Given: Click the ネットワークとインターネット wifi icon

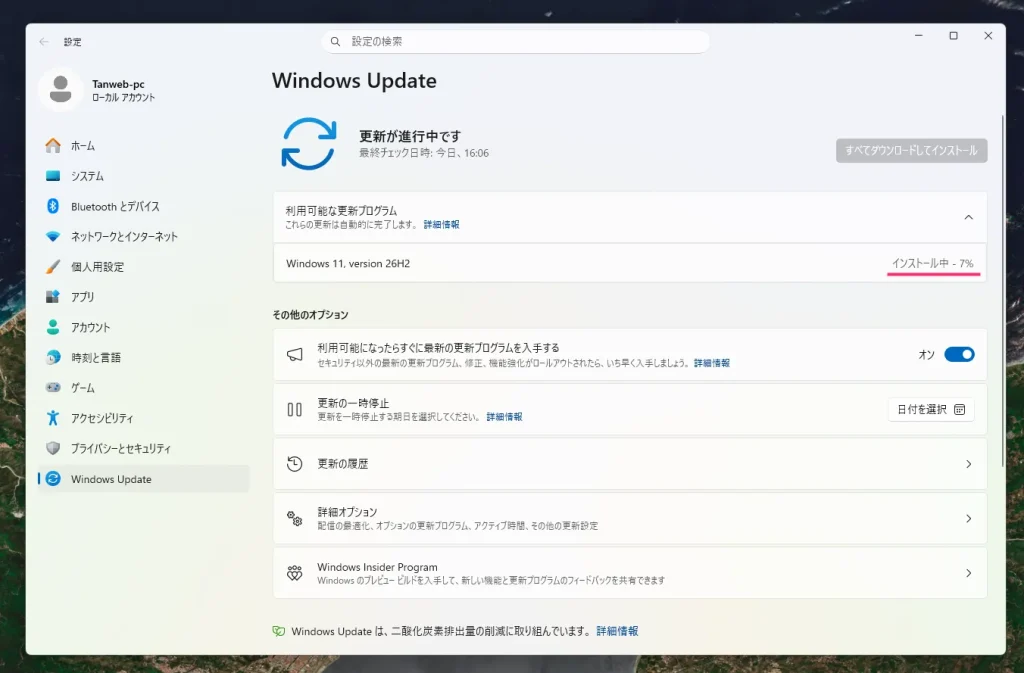Looking at the screenshot, I should (53, 236).
